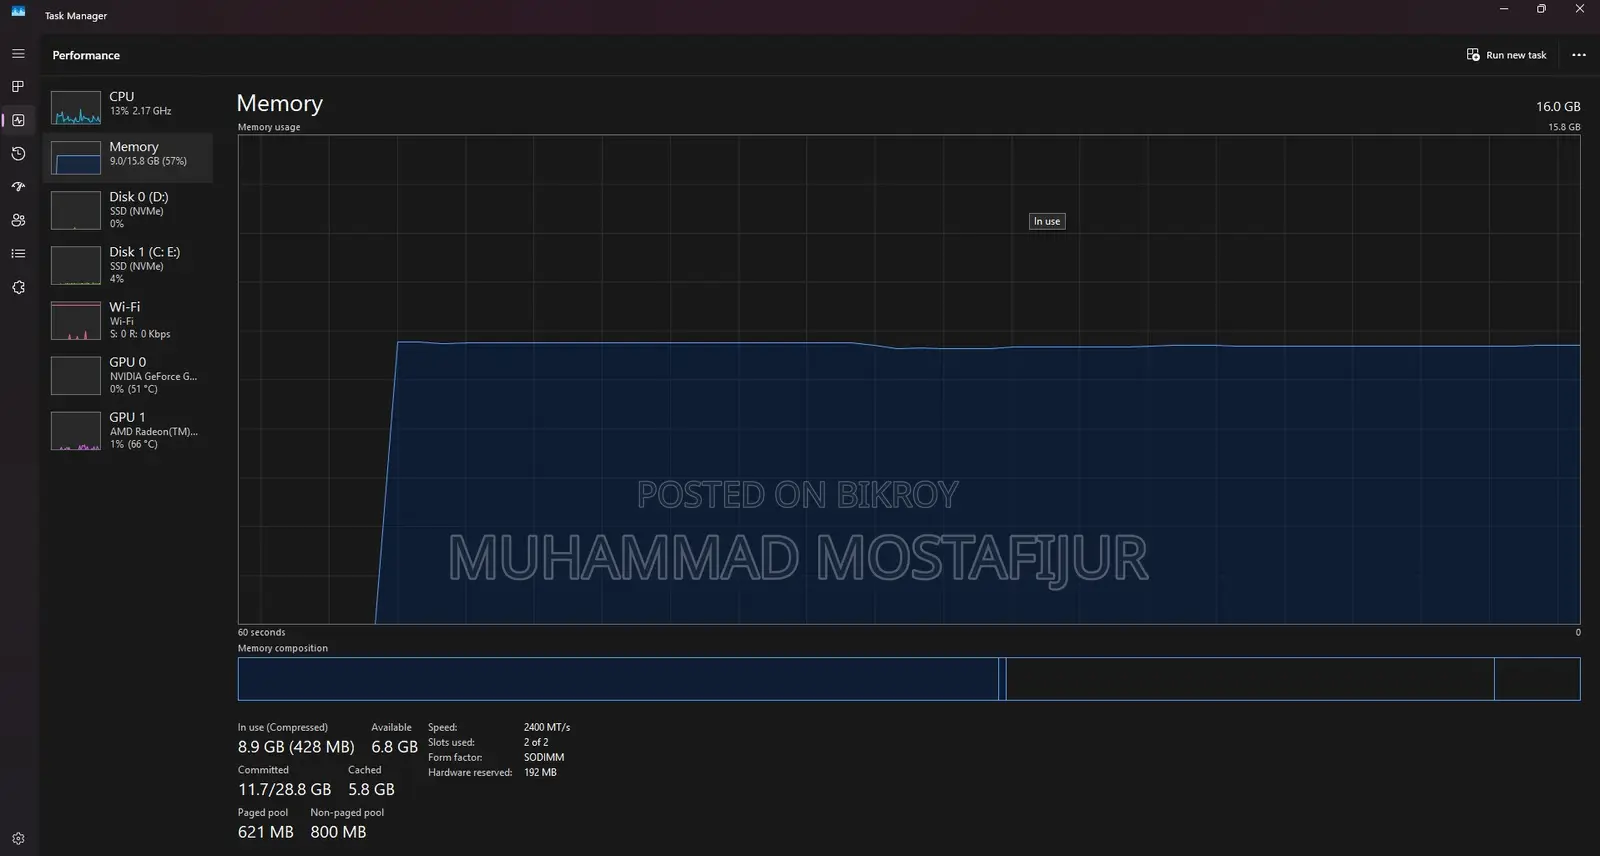Click the Memory usage graph area

(909, 380)
